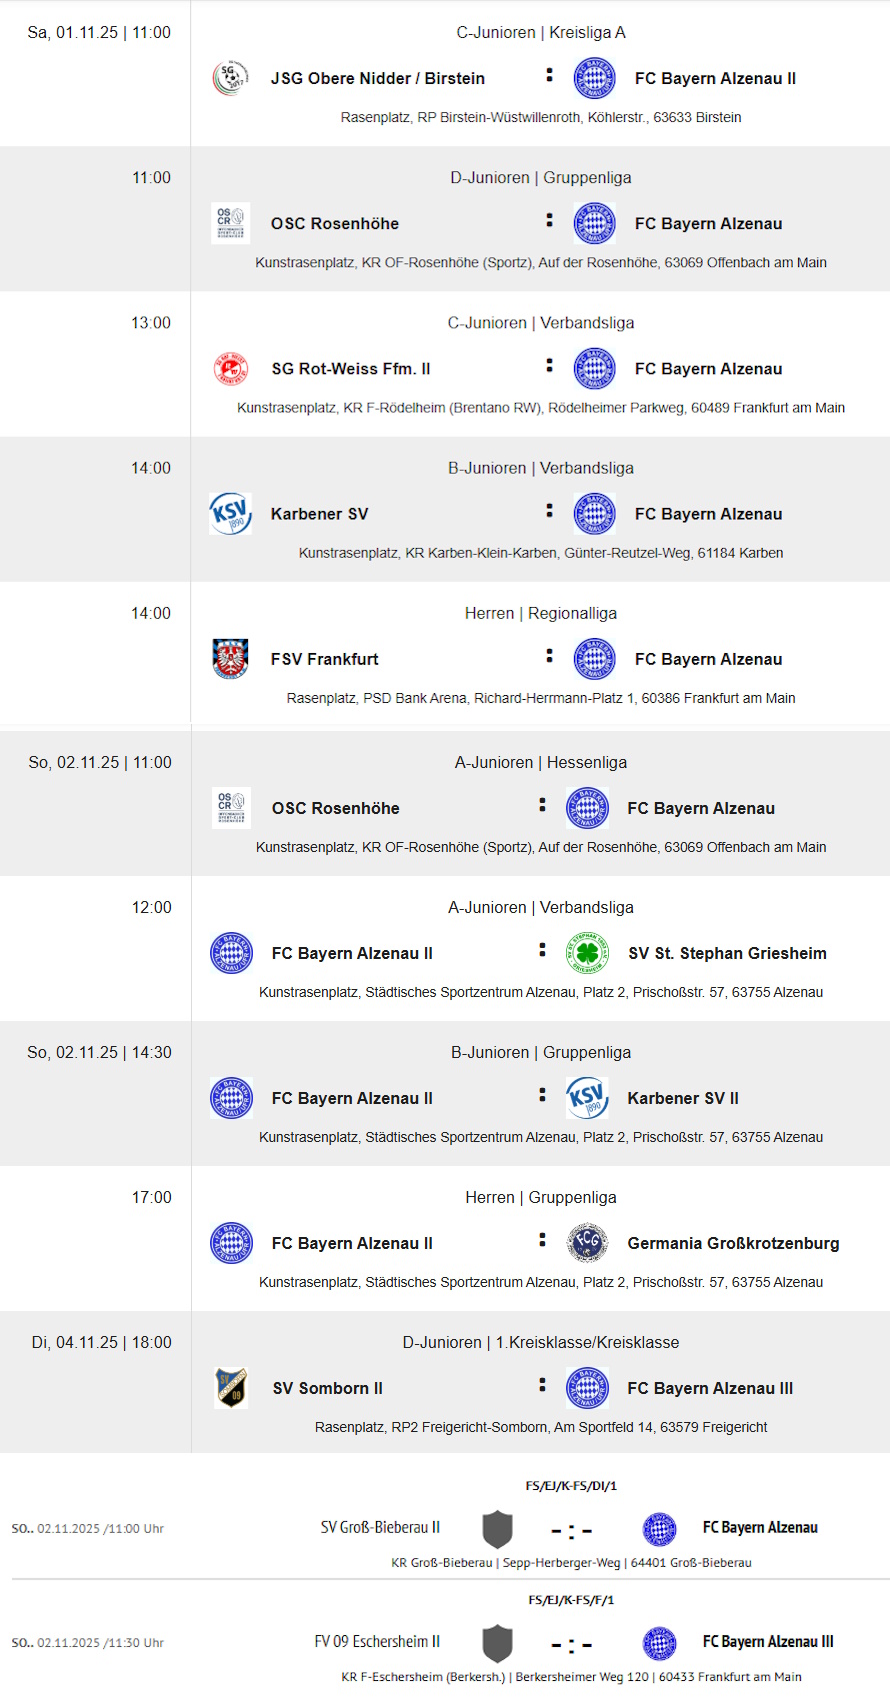
Task: Click the grey shield beside FV 09 Eschersheim II
Action: [x=497, y=1643]
